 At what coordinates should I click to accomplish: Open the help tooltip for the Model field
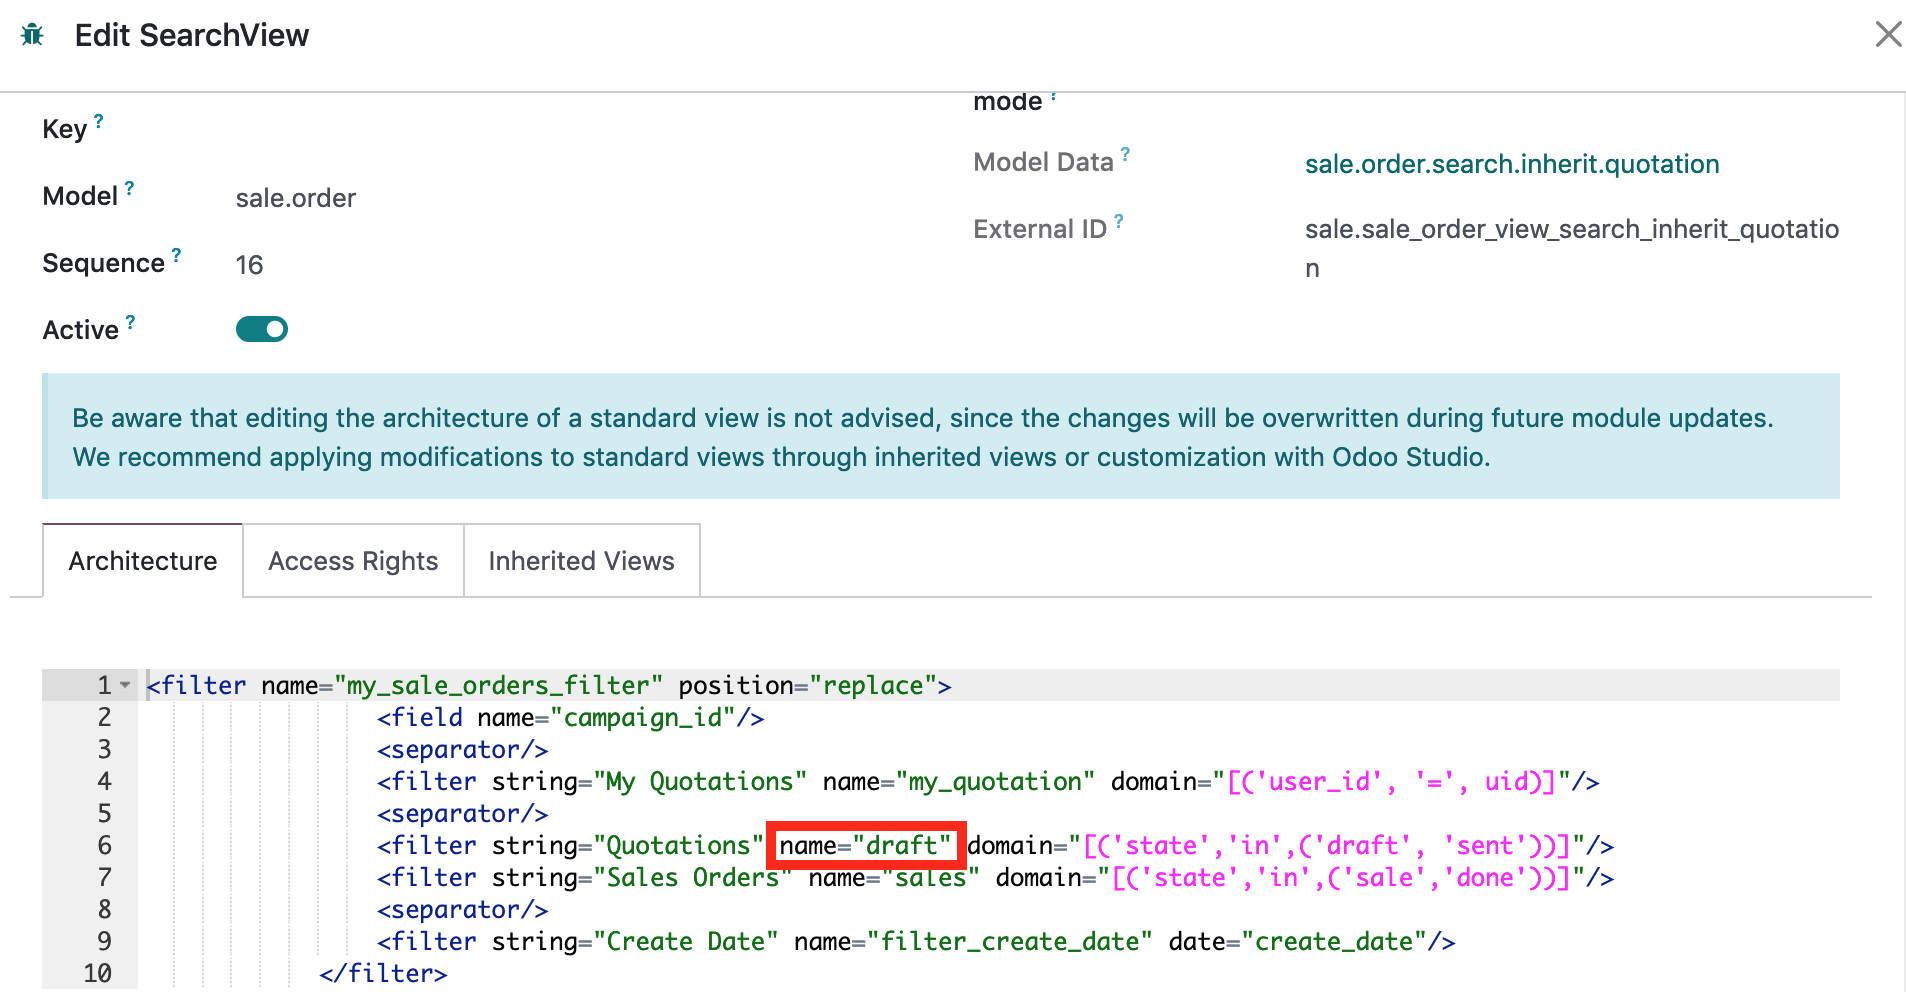129,186
